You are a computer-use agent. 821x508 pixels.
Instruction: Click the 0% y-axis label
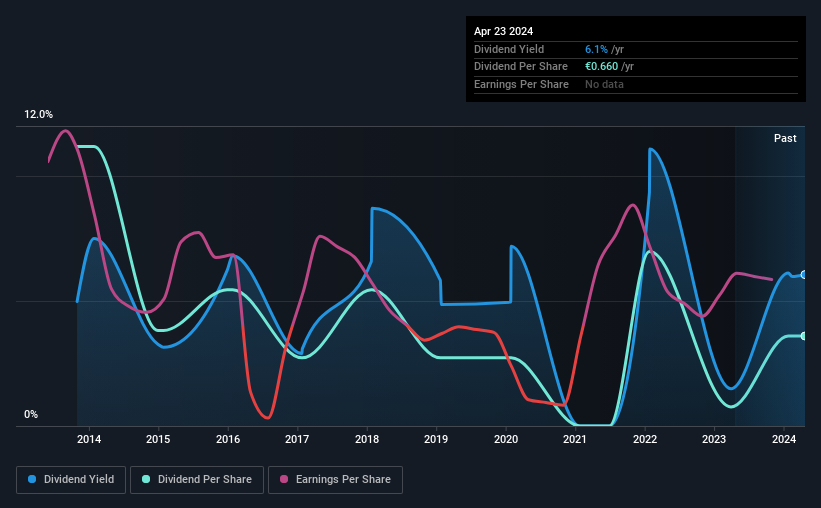(x=31, y=414)
